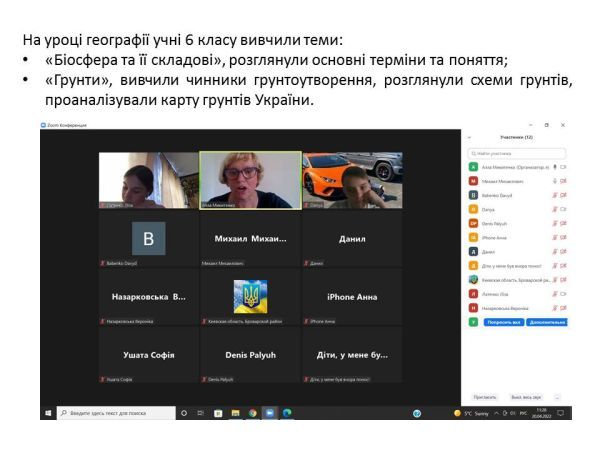Toggle the camera icon for Denis Palyuh
600x450 pixels.
[x=564, y=223]
